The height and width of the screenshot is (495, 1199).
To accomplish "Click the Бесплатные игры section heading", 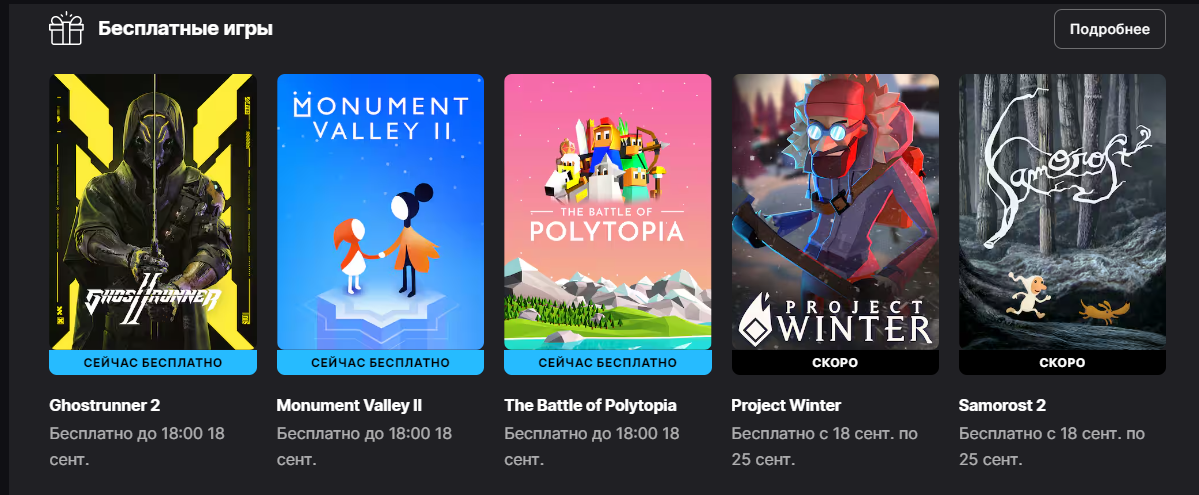I will [185, 29].
